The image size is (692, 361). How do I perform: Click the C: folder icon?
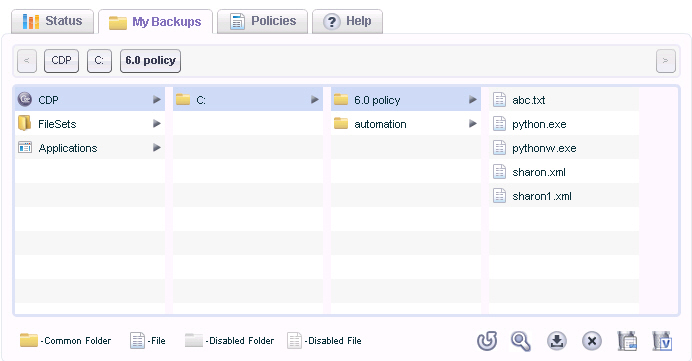183,99
